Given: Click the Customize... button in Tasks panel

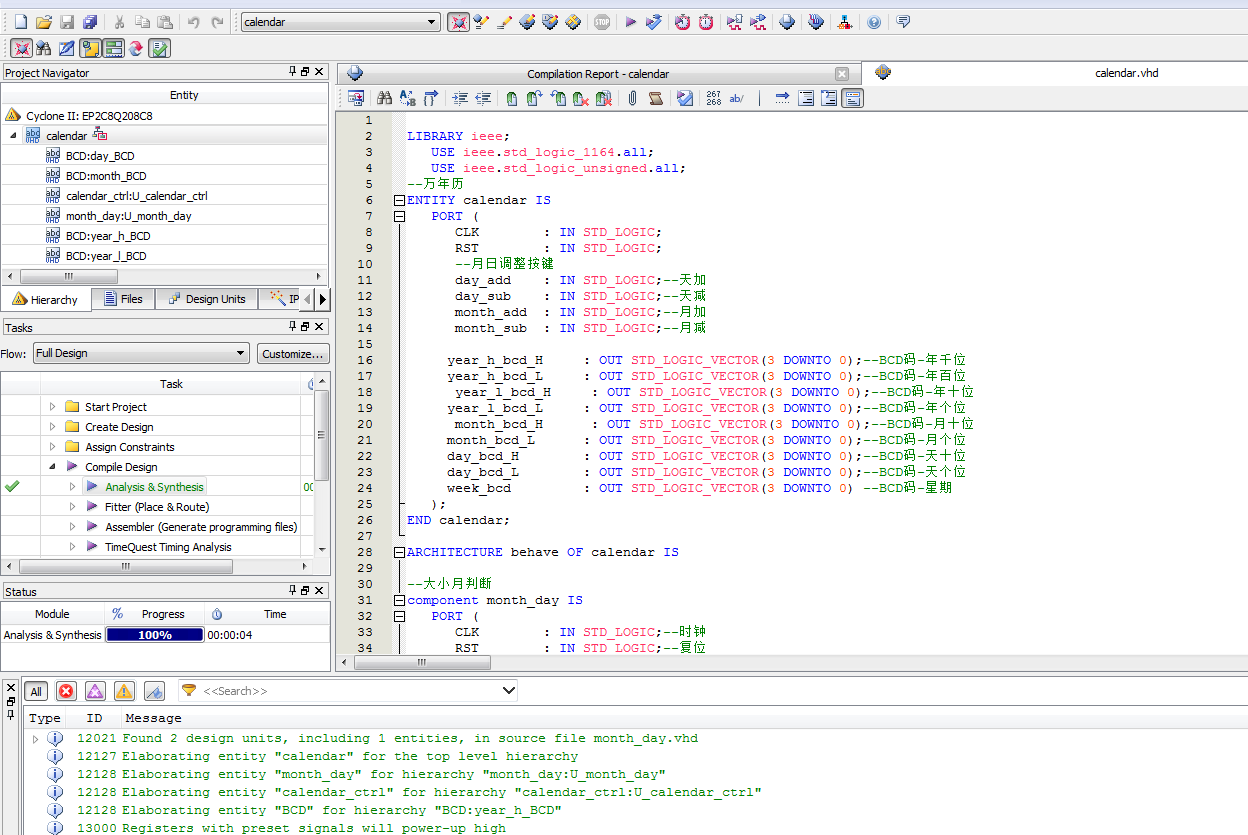Looking at the screenshot, I should [293, 353].
